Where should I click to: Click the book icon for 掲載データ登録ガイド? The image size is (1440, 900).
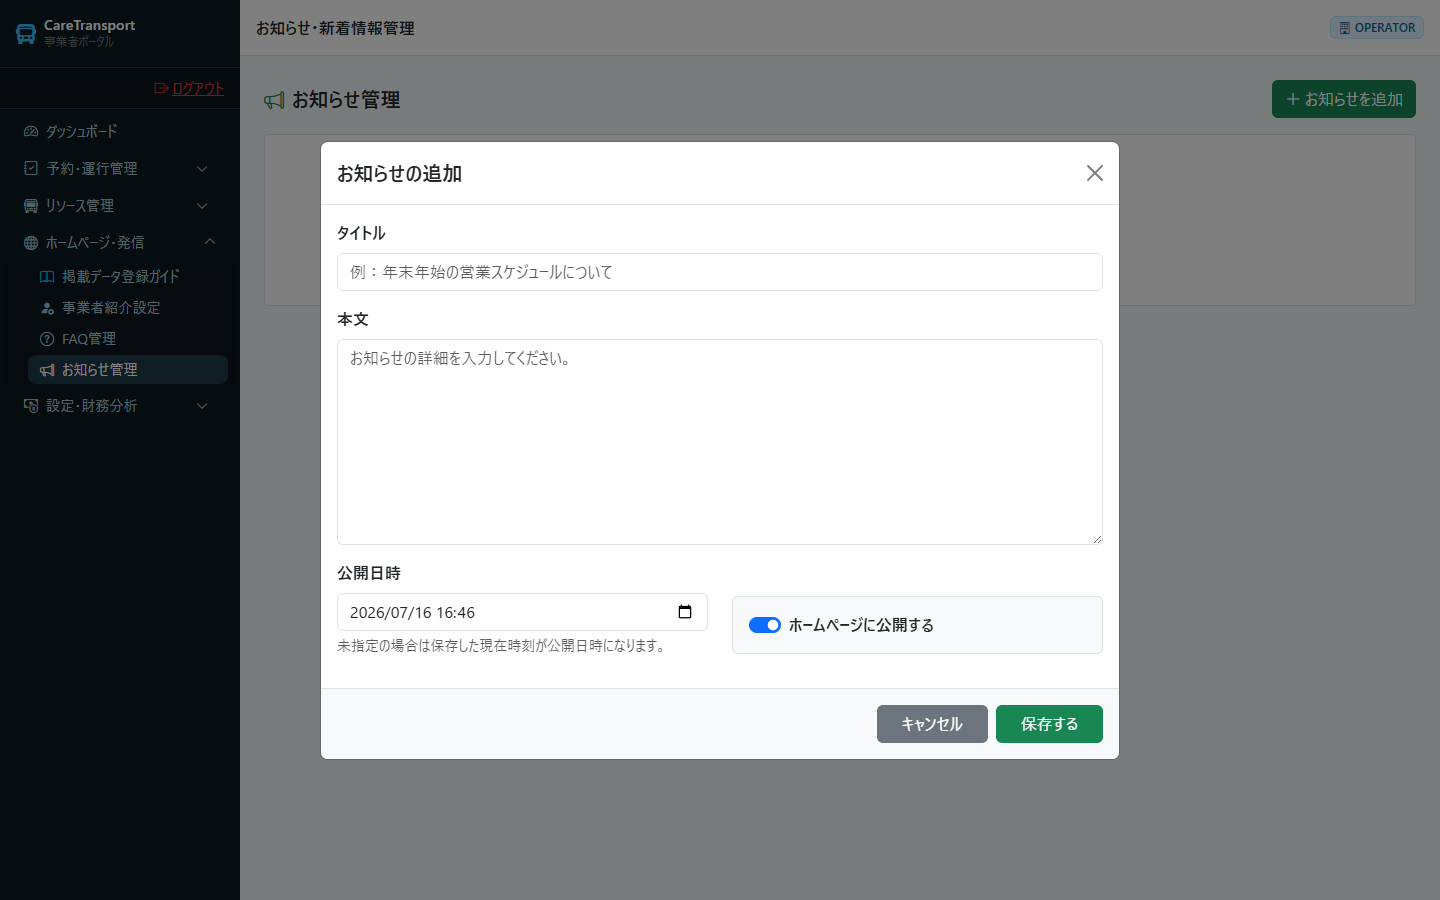(x=47, y=277)
